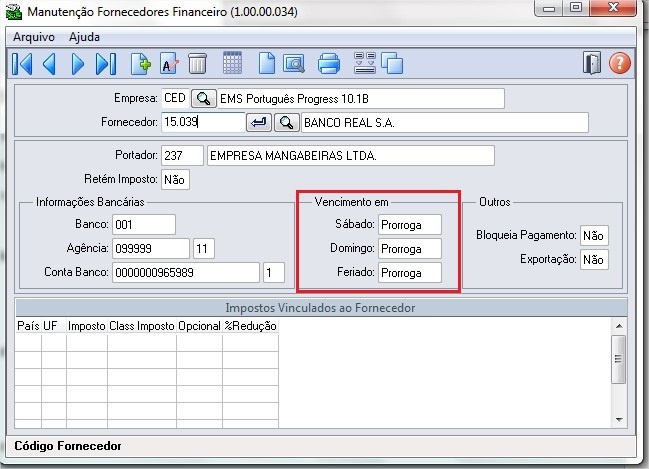Click the edit record icon with letter A
649x469 pixels.
(x=170, y=64)
